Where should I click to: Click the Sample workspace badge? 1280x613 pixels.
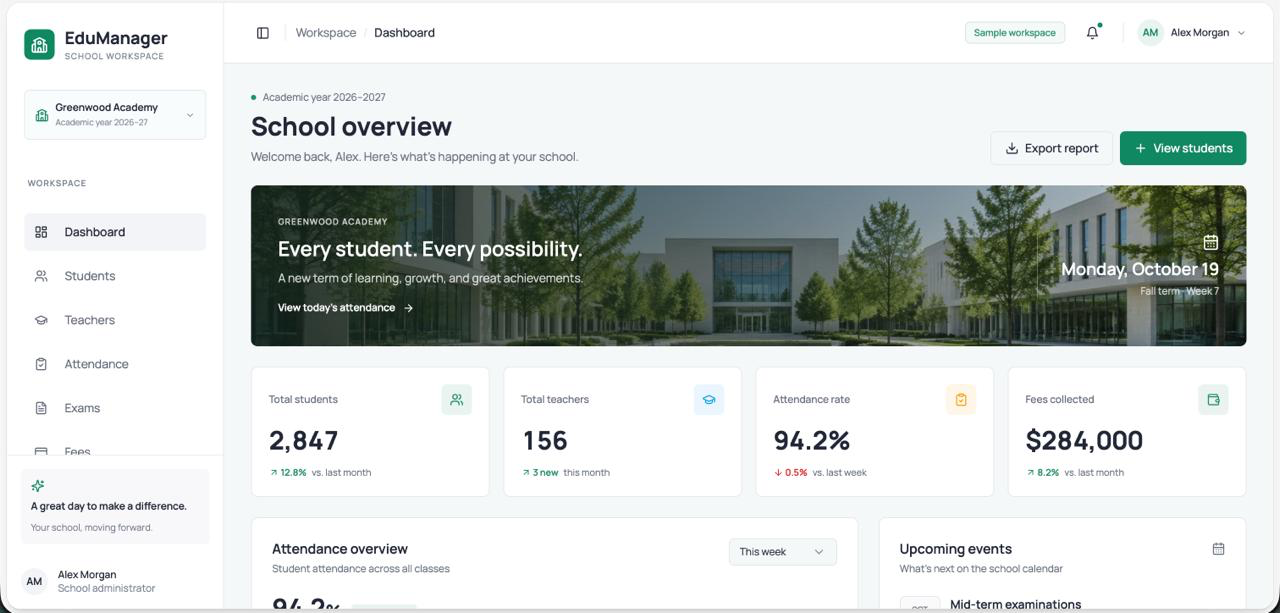coord(1015,33)
